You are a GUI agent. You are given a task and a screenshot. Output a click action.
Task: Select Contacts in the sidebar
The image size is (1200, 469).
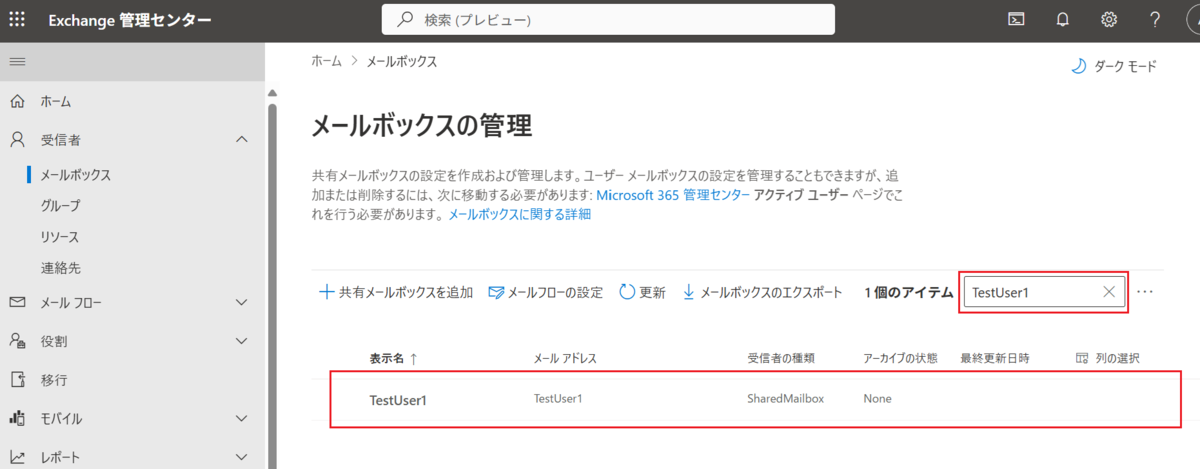pyautogui.click(x=60, y=268)
